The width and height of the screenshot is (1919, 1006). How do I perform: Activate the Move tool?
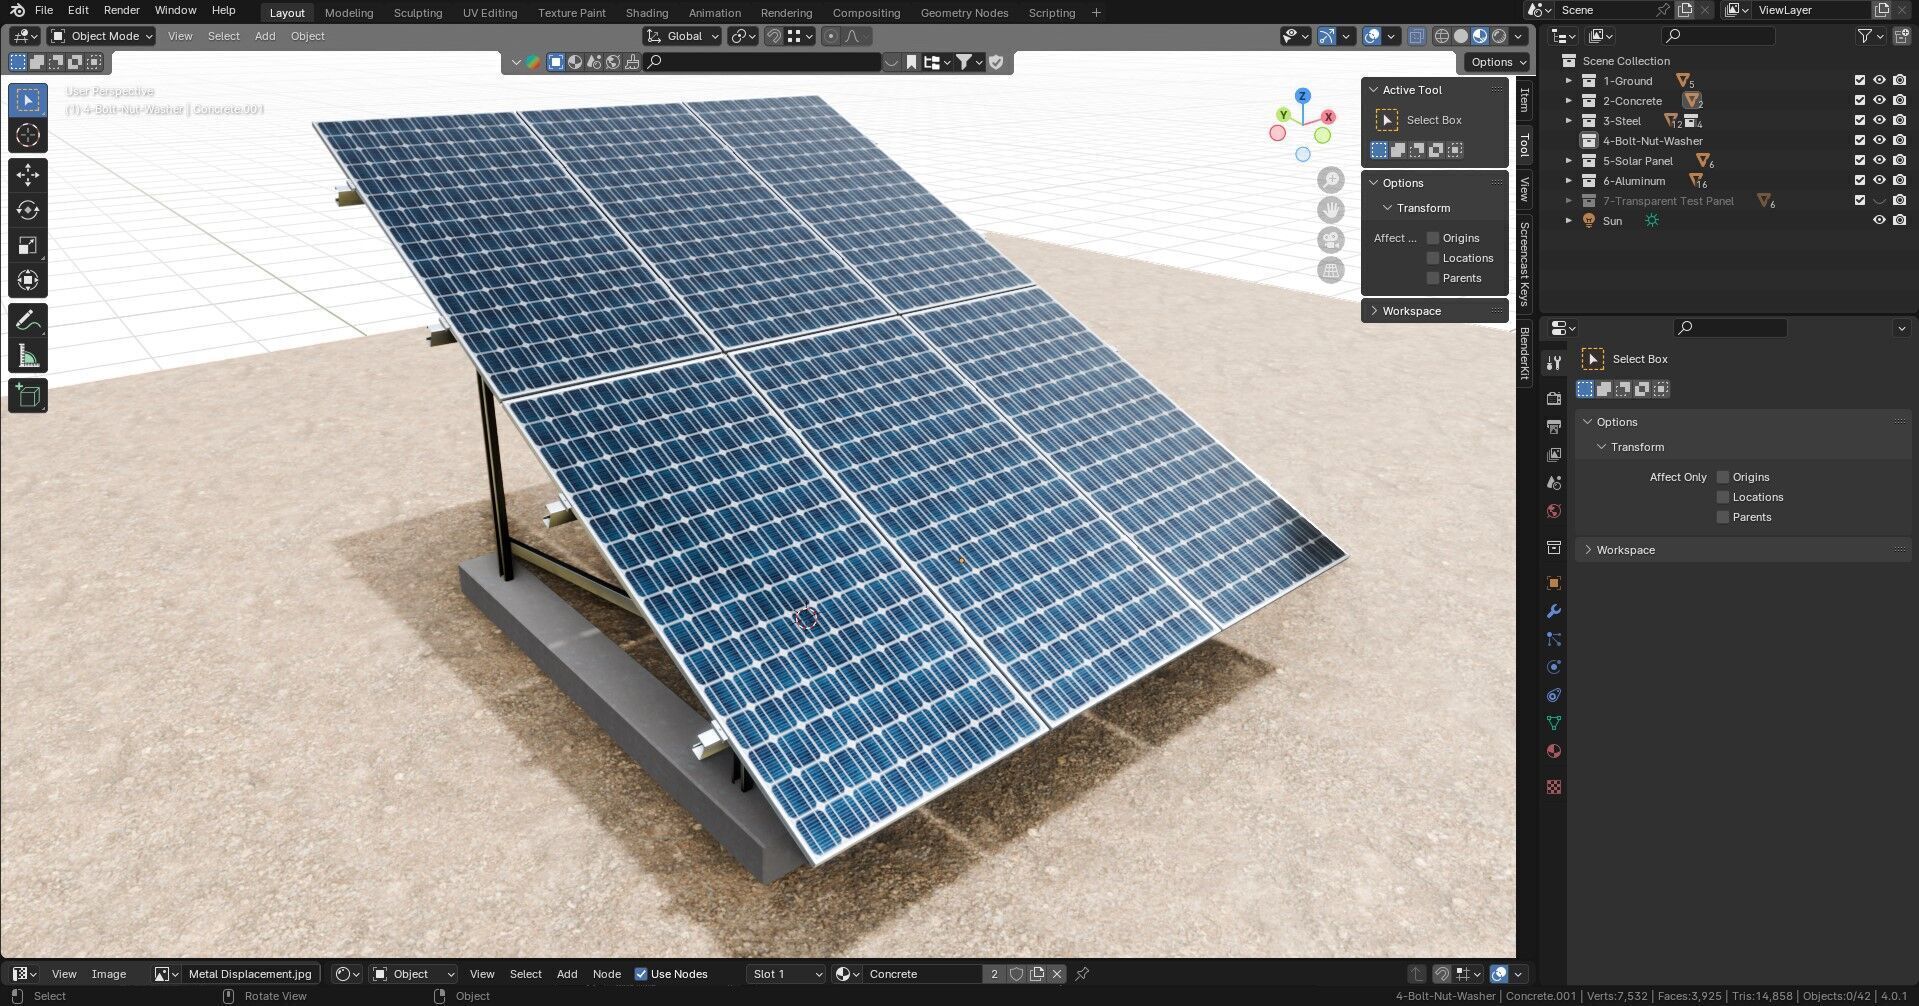[x=28, y=175]
